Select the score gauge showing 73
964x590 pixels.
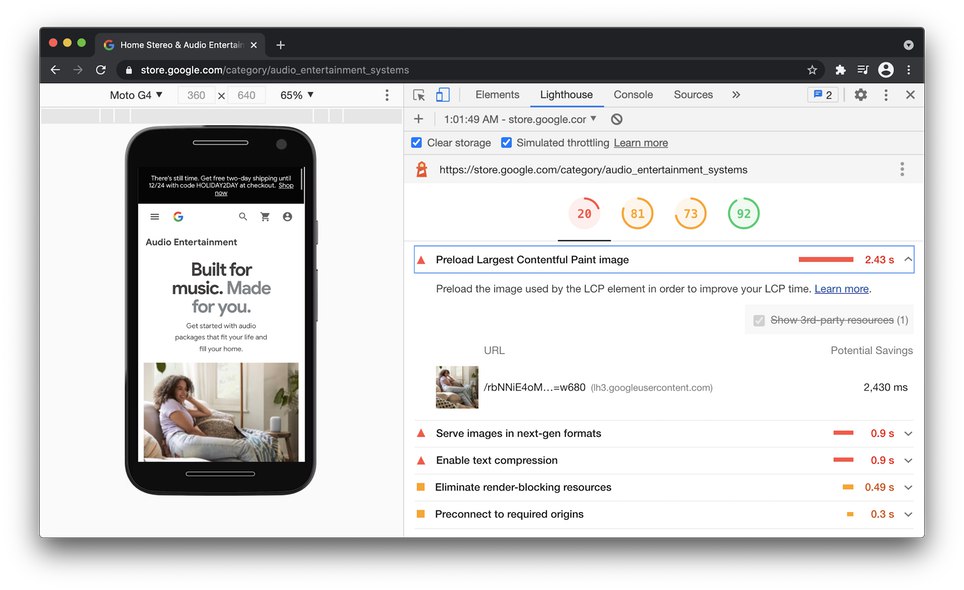[690, 213]
